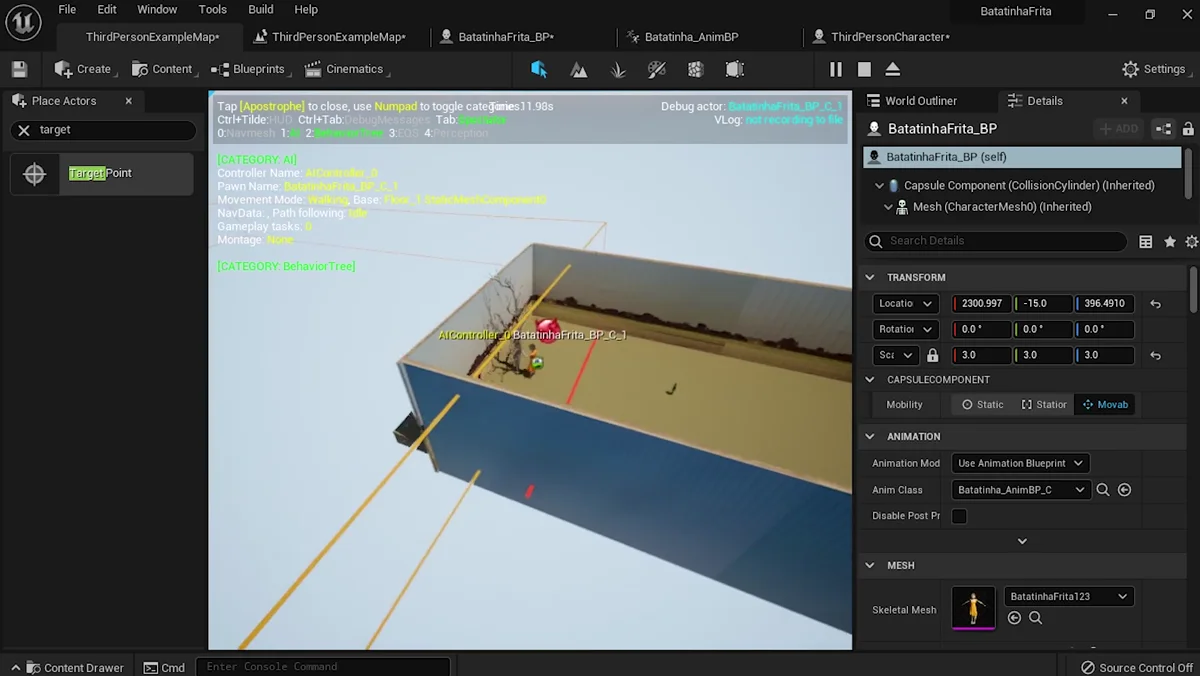Open the Build menu
The image size is (1200, 676).
click(x=261, y=10)
